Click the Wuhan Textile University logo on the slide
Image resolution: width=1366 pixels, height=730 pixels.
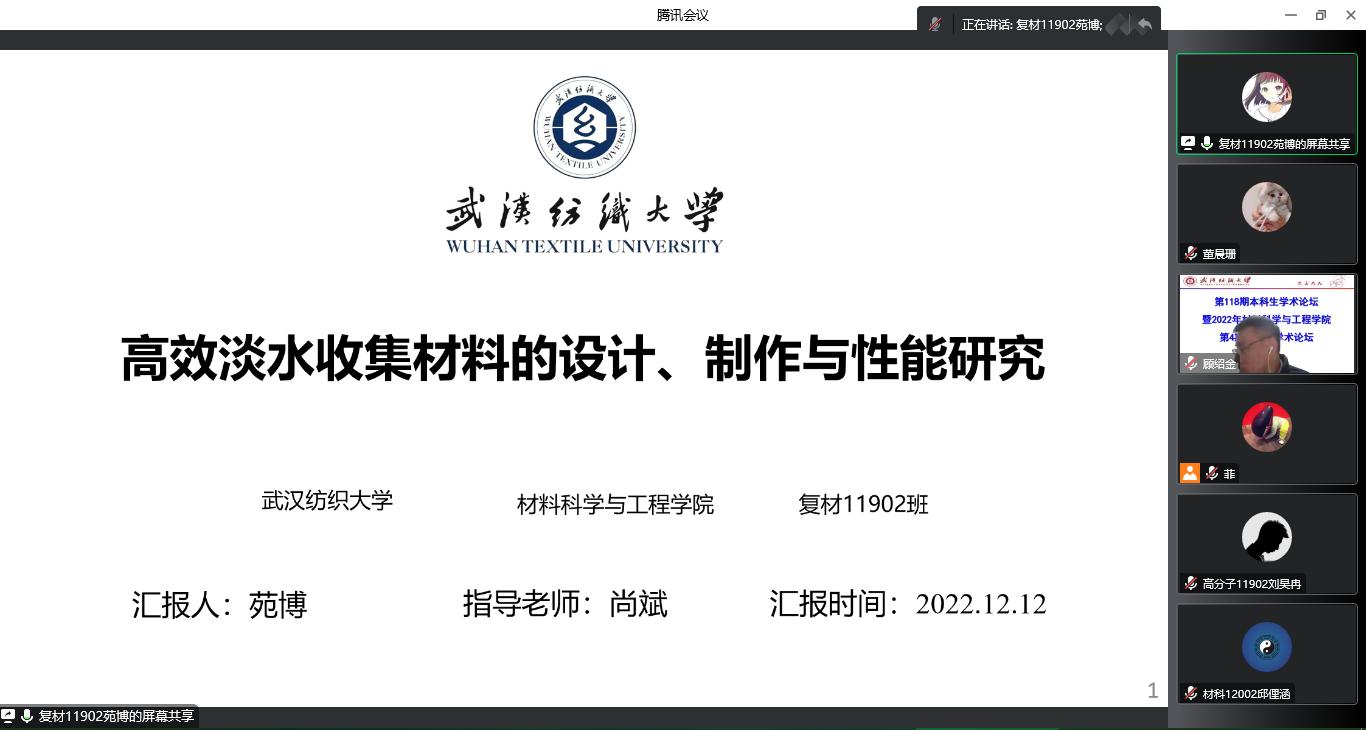point(584,127)
